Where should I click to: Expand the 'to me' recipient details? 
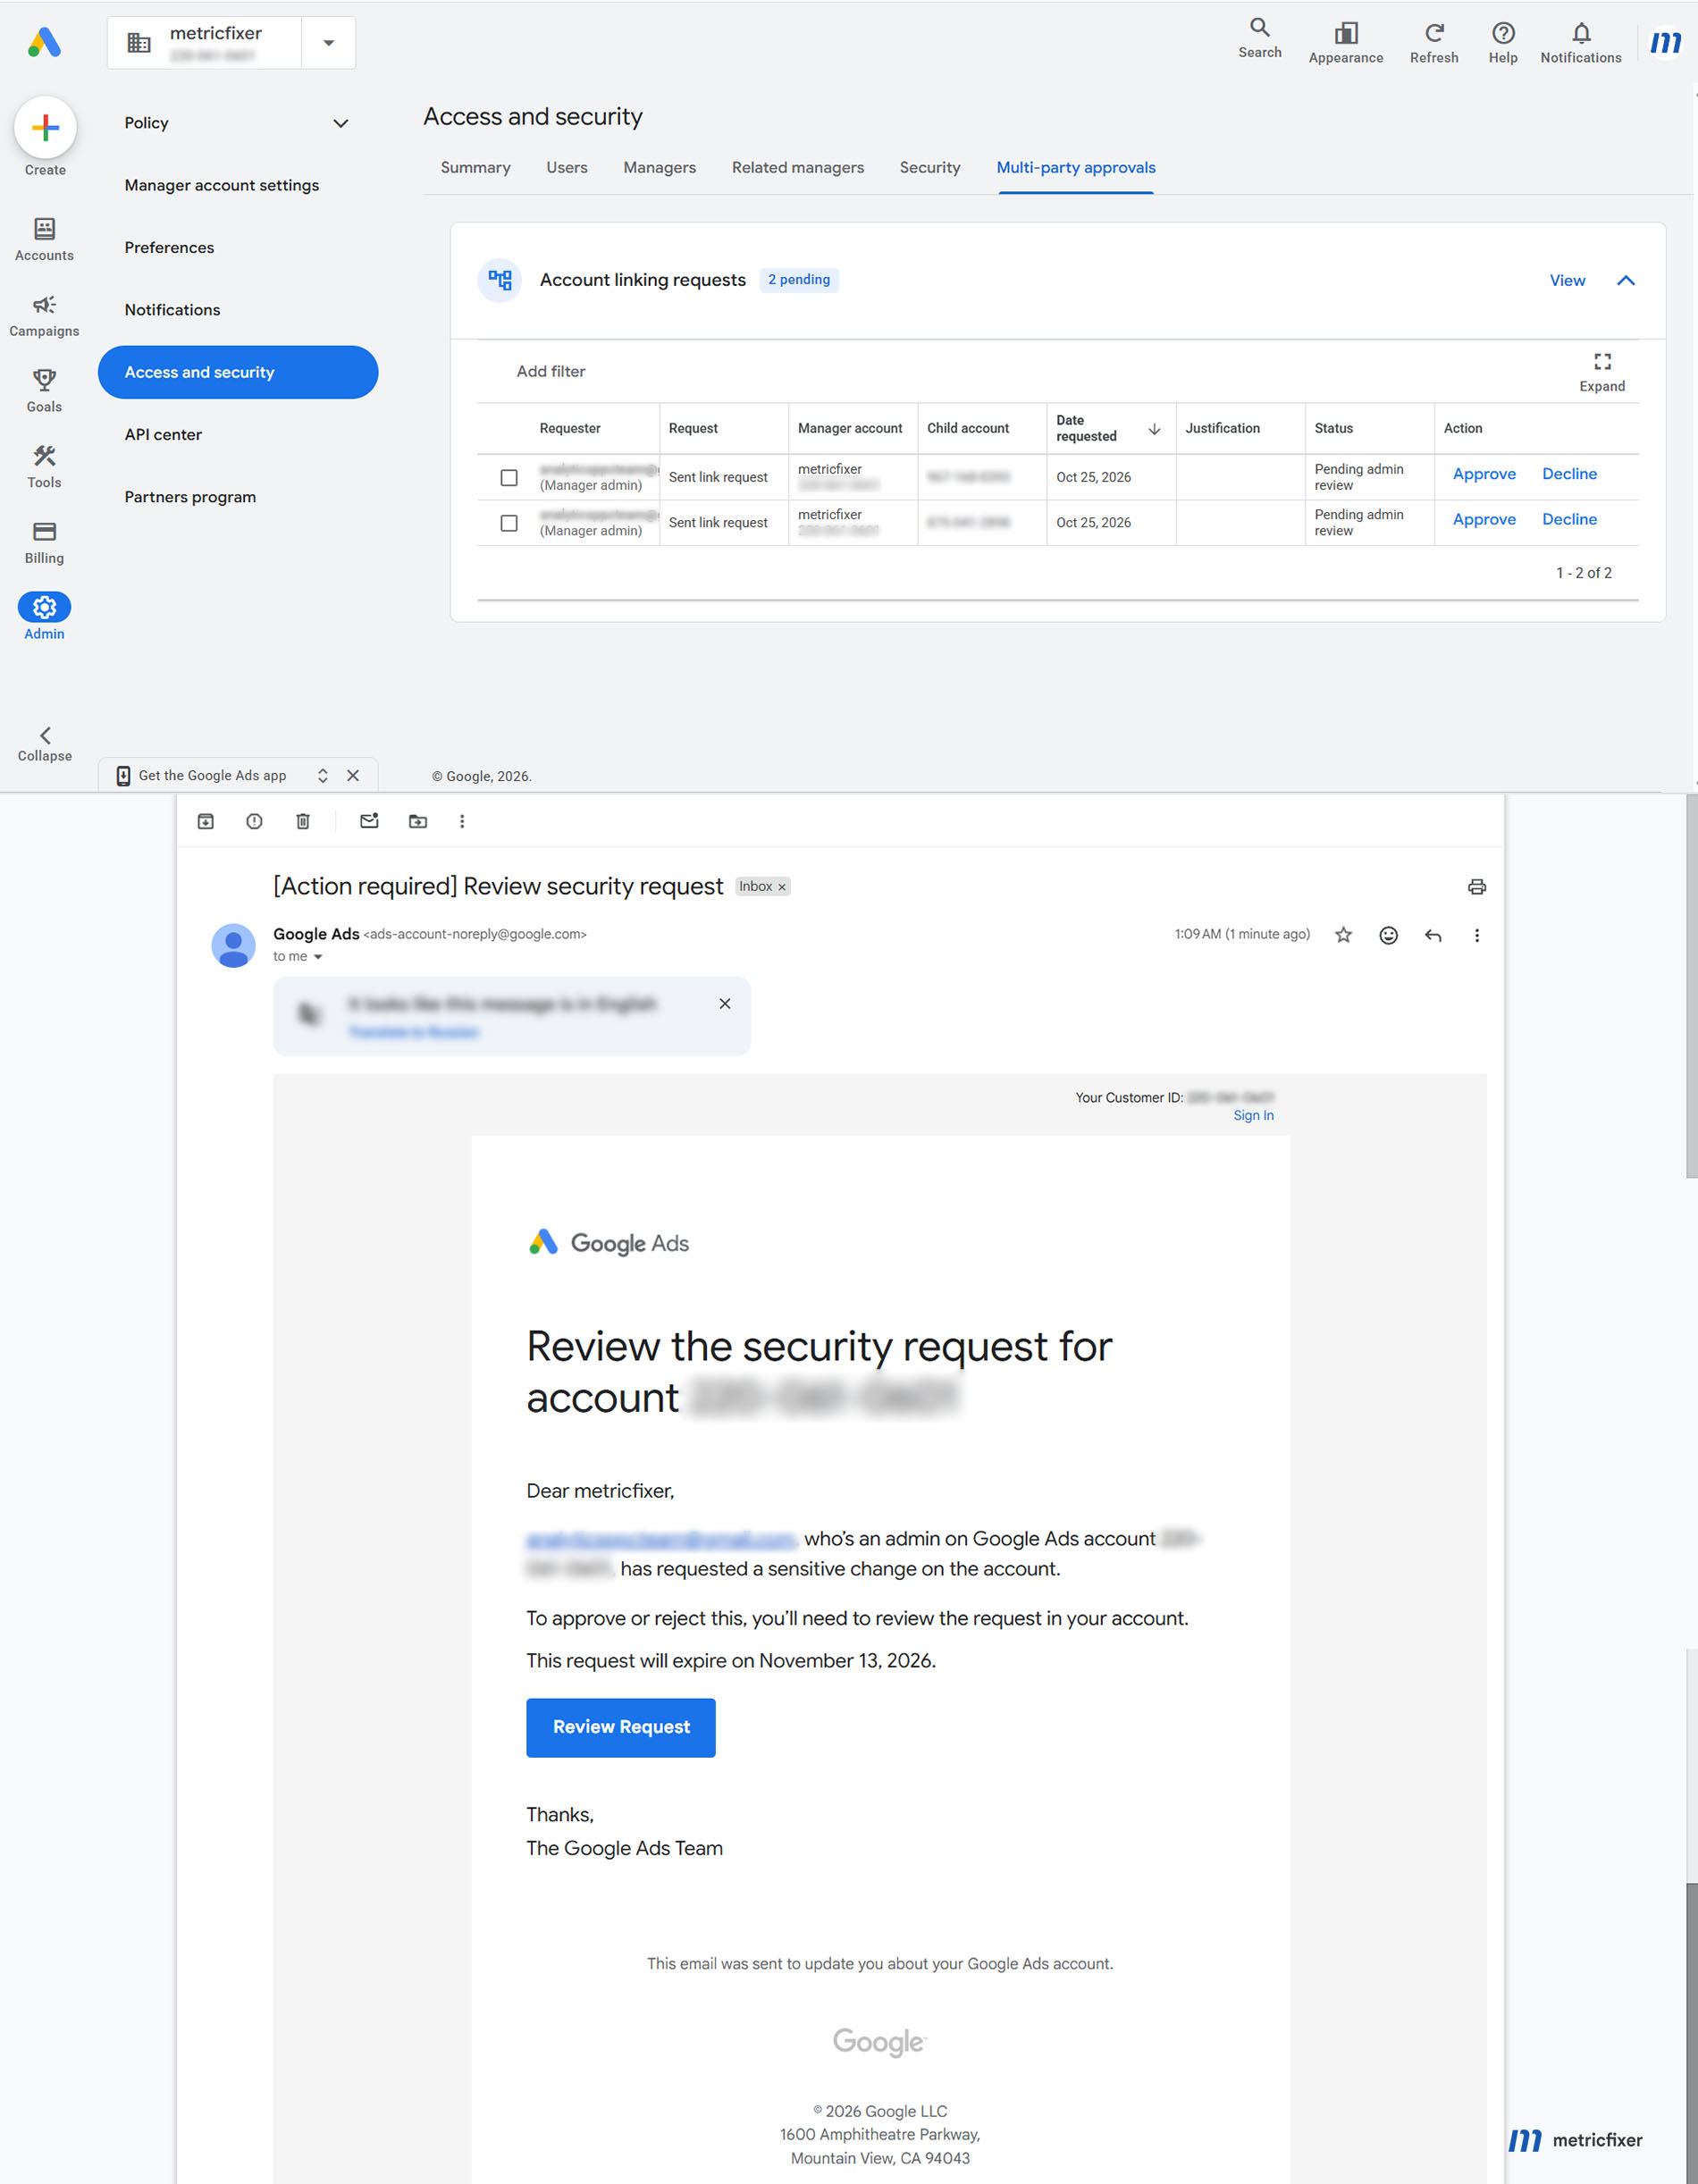318,957
